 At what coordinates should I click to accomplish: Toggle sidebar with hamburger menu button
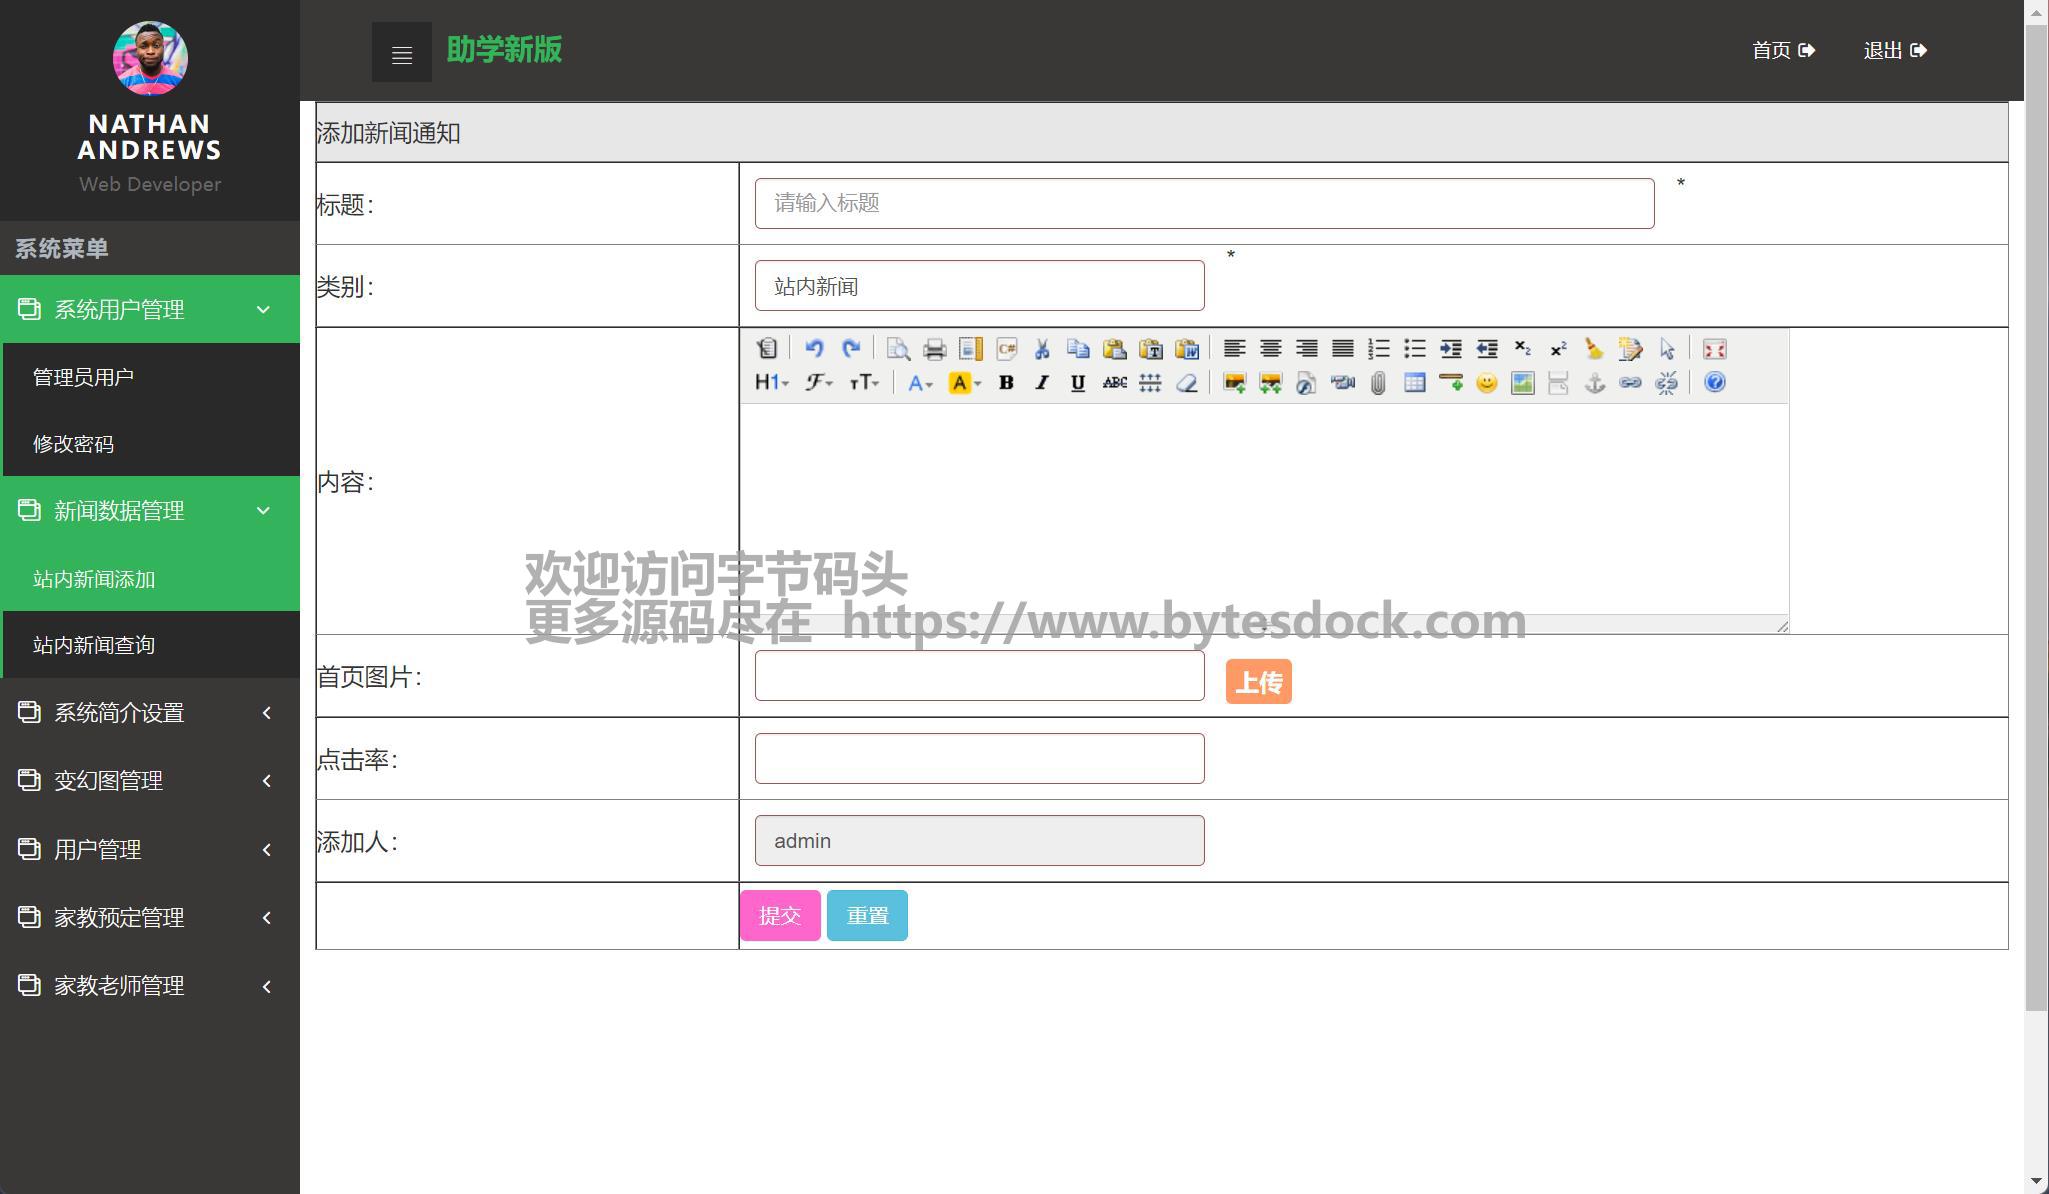point(401,53)
